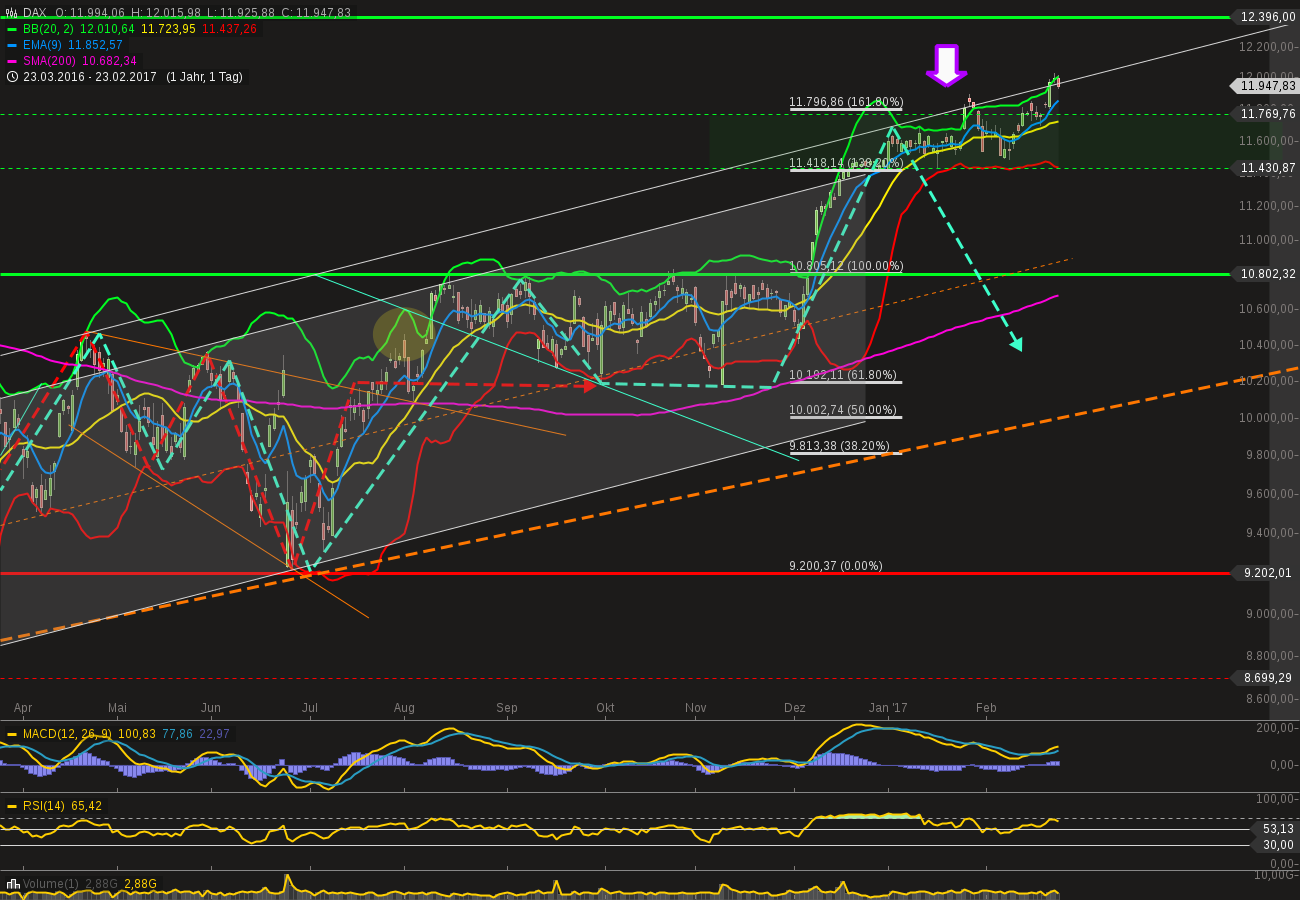1300x900 pixels.
Task: Click the bar-chart icon beside Volume(1)
Action: click(13, 884)
